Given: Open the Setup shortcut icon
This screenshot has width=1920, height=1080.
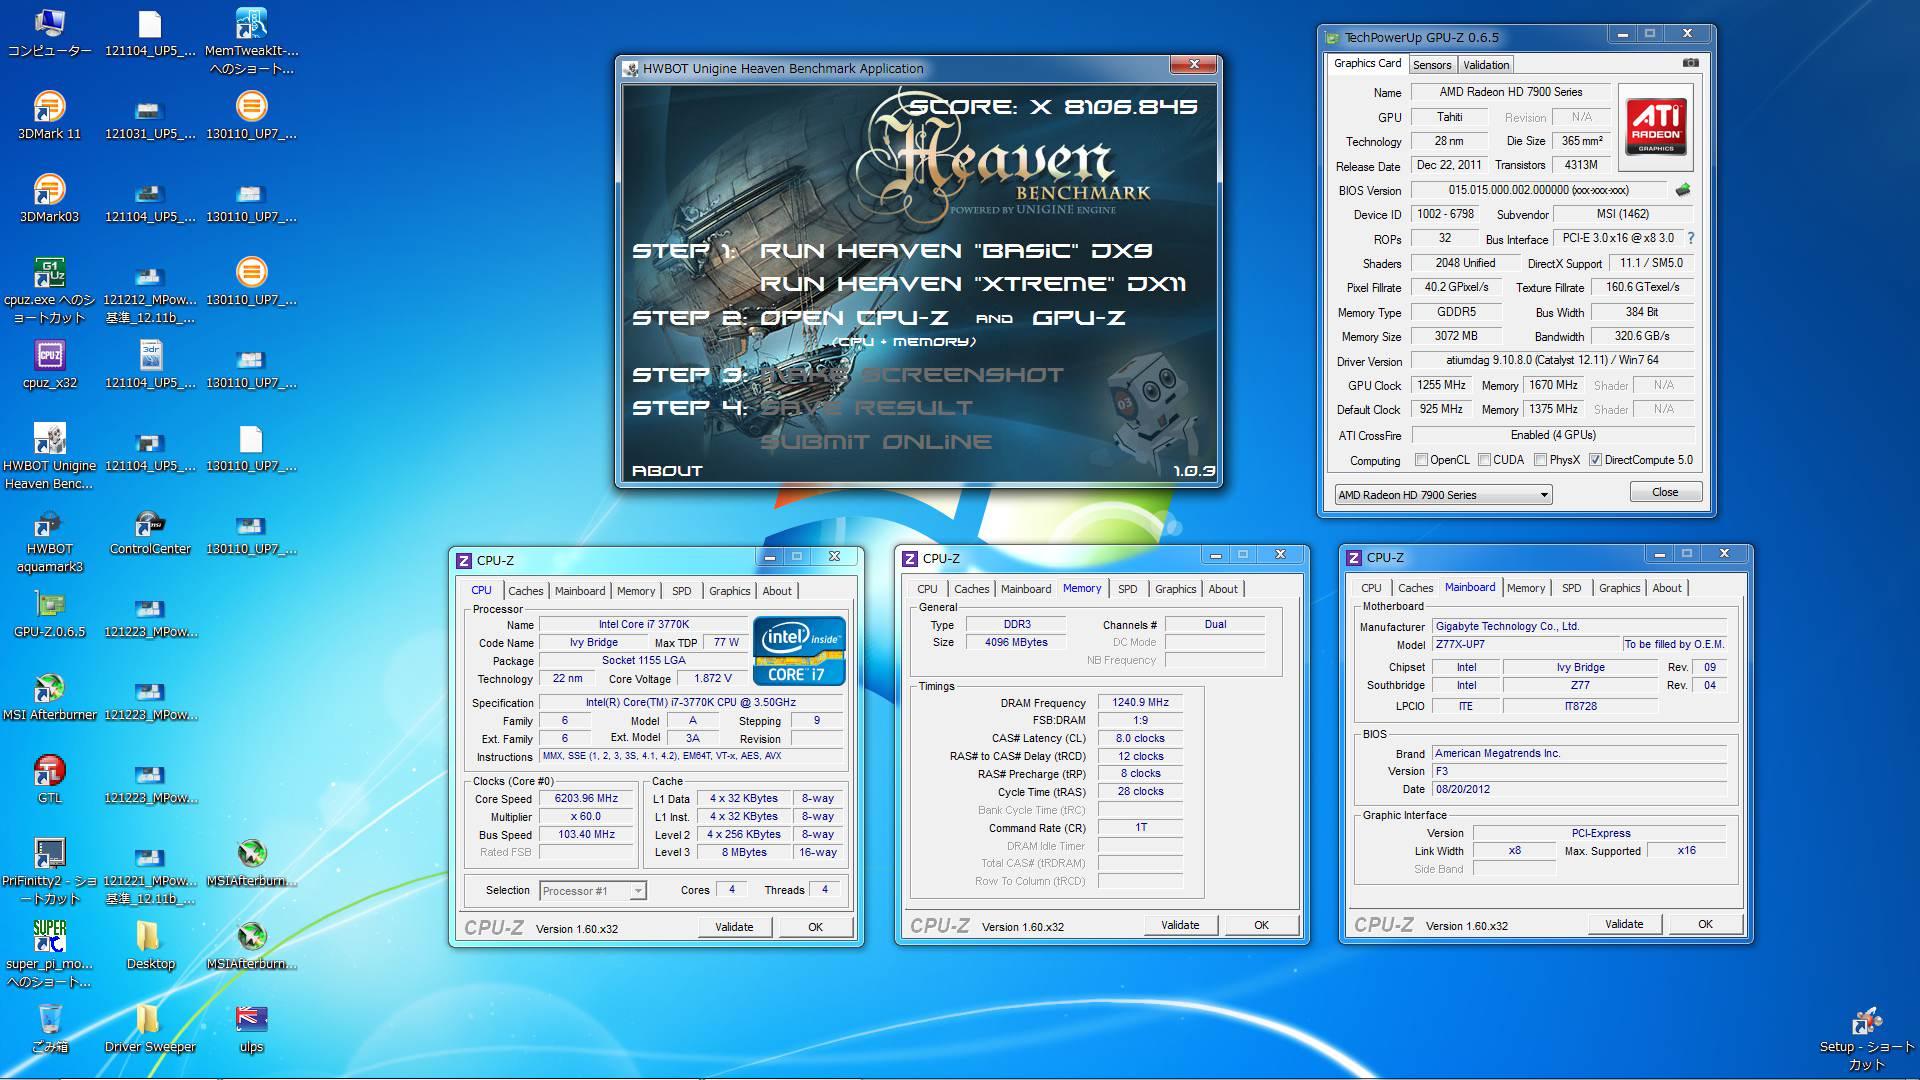Looking at the screenshot, I should coord(1866,1038).
